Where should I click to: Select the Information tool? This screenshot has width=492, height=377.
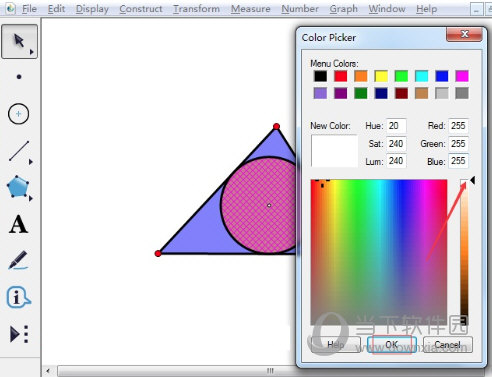click(18, 297)
